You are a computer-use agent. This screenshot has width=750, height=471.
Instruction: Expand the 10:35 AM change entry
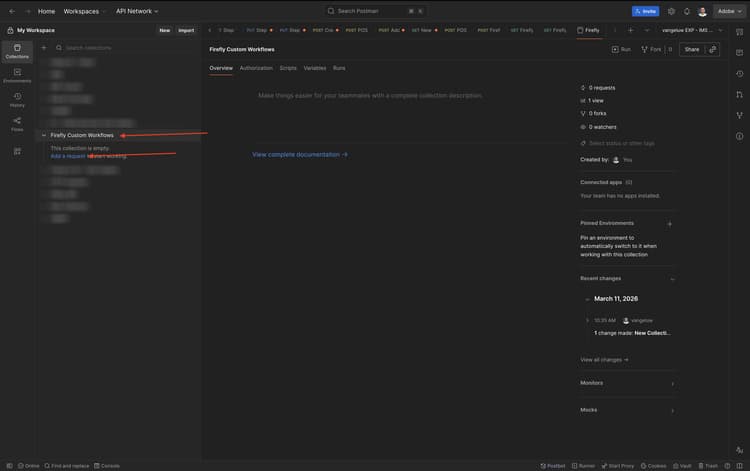(587, 320)
